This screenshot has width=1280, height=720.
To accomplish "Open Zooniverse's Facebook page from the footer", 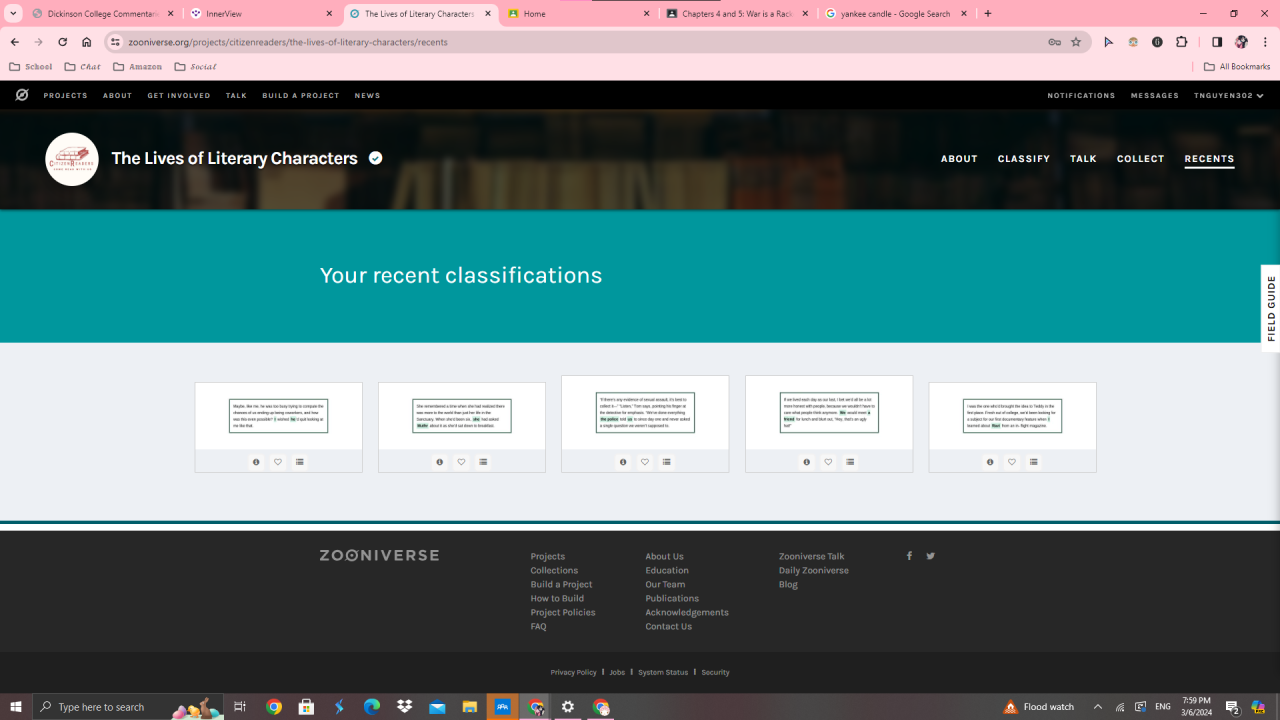I will click(x=909, y=556).
